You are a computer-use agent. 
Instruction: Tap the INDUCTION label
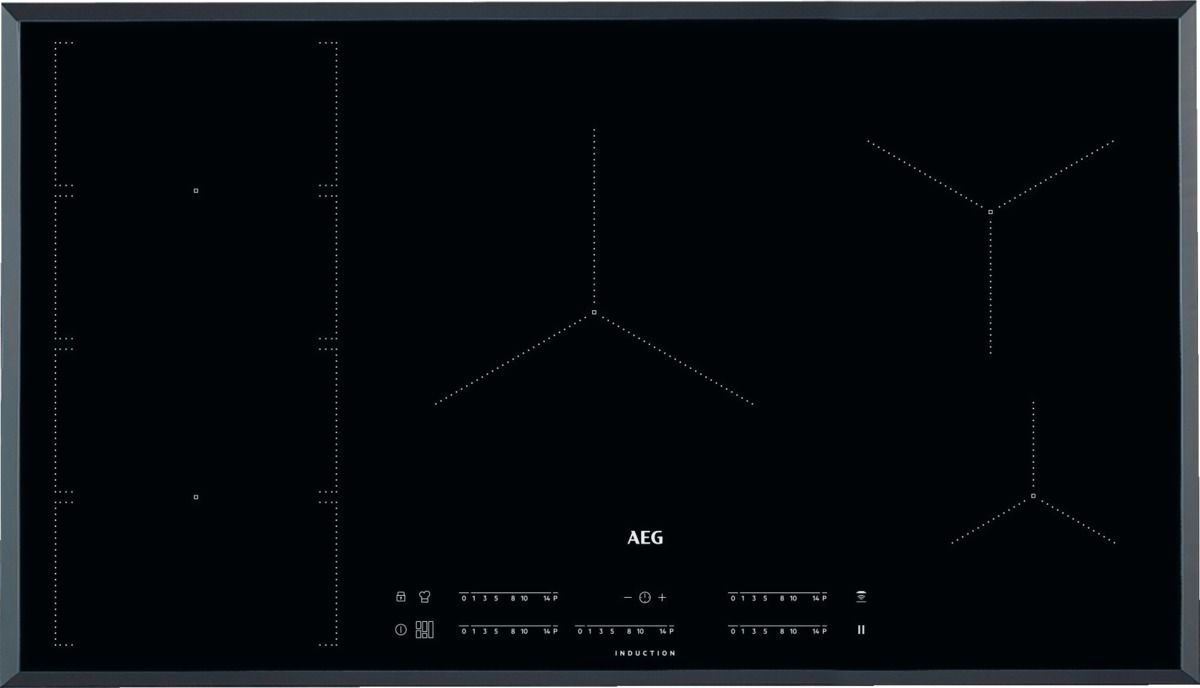click(x=644, y=653)
